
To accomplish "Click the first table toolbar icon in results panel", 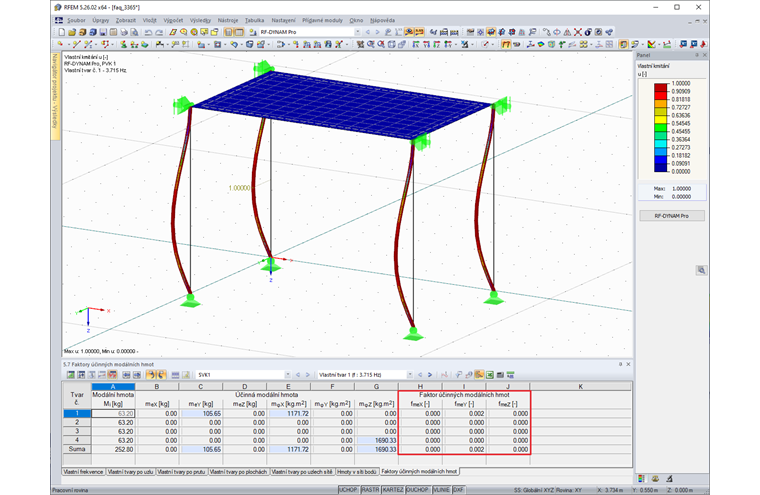I will 70,375.
